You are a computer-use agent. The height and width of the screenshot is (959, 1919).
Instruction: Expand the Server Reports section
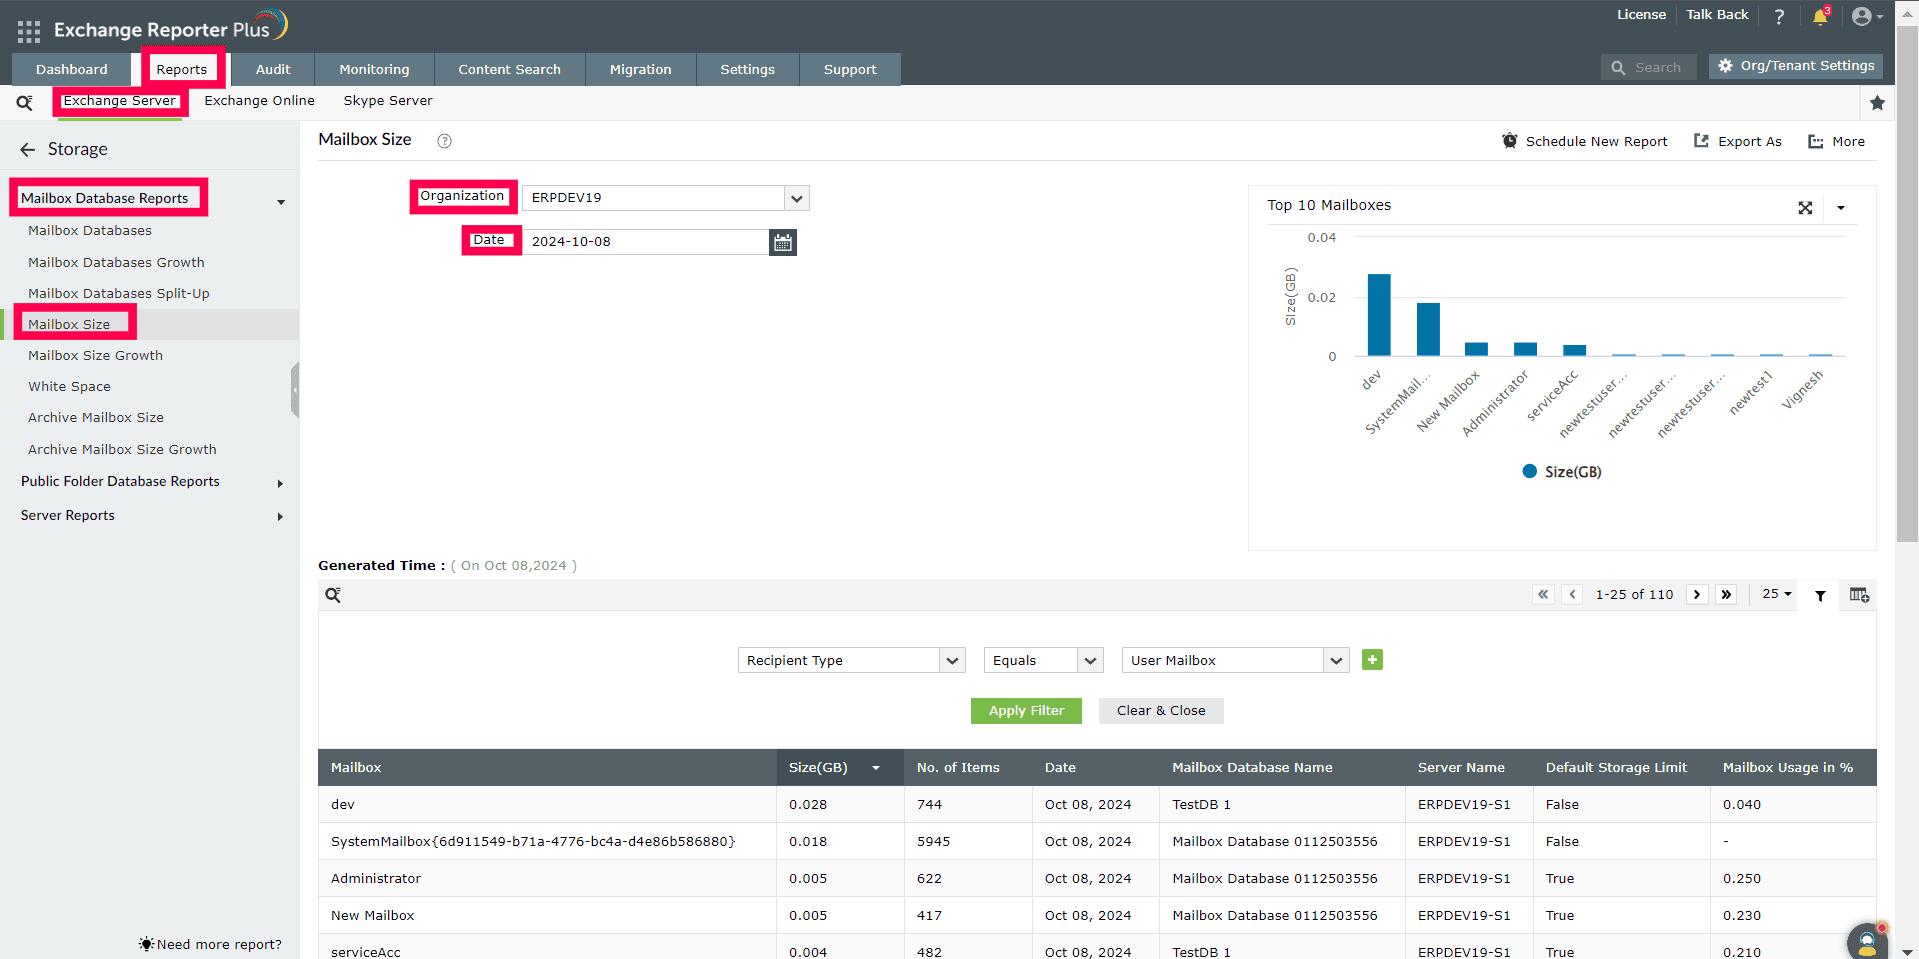pos(280,517)
